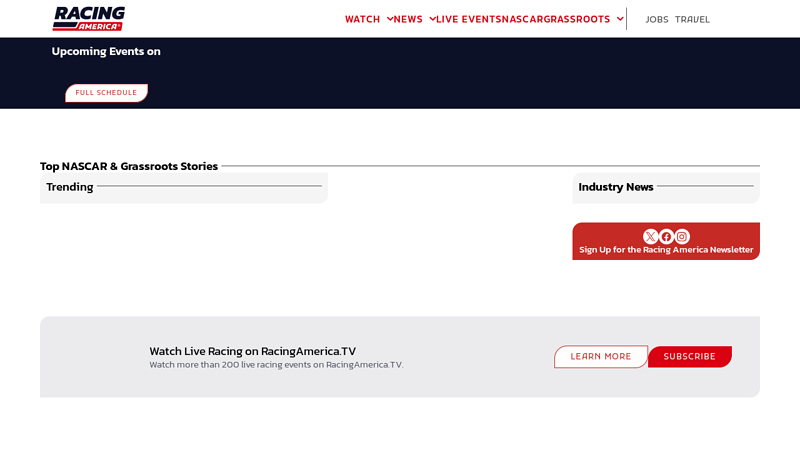Expand the GRASSROOTS menu chevron
Image resolution: width=800 pixels, height=450 pixels.
[x=620, y=19]
